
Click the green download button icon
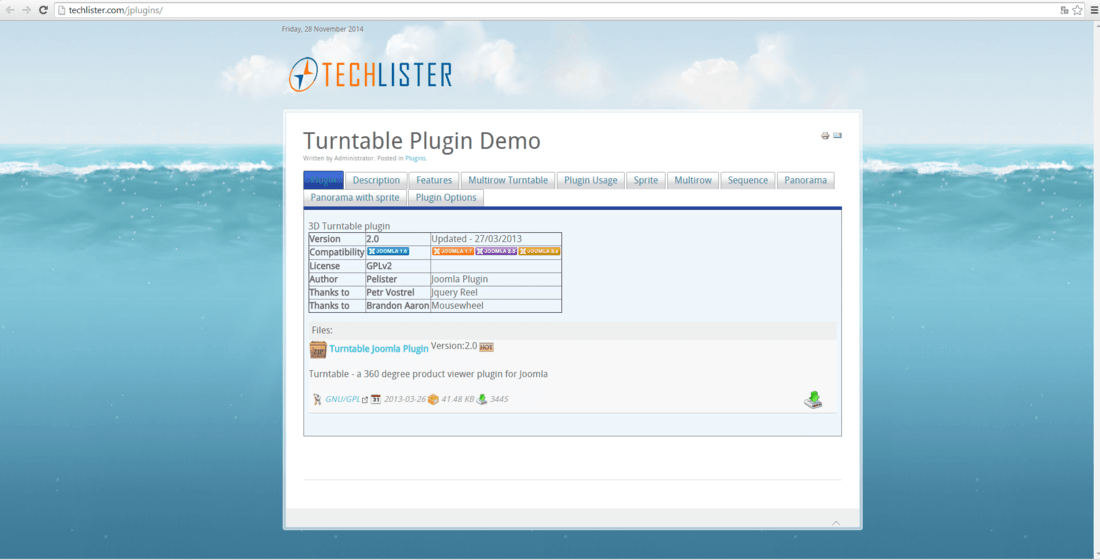[x=813, y=400]
